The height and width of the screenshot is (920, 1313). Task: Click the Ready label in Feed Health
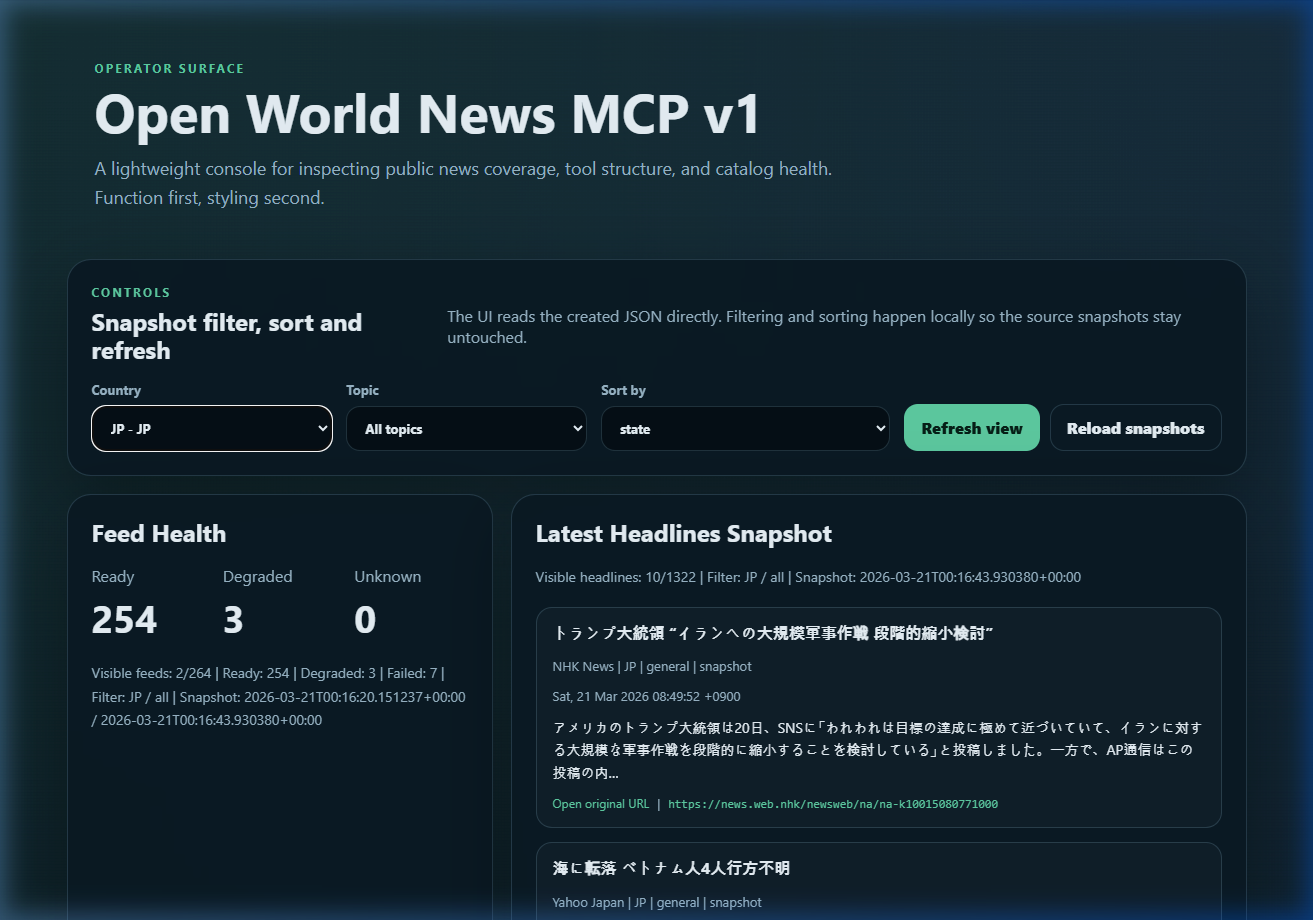(x=113, y=577)
